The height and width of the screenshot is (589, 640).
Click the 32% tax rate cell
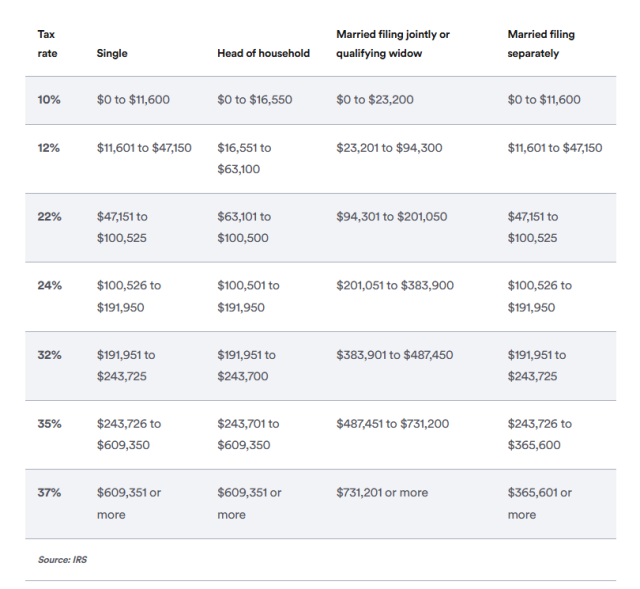coord(49,354)
